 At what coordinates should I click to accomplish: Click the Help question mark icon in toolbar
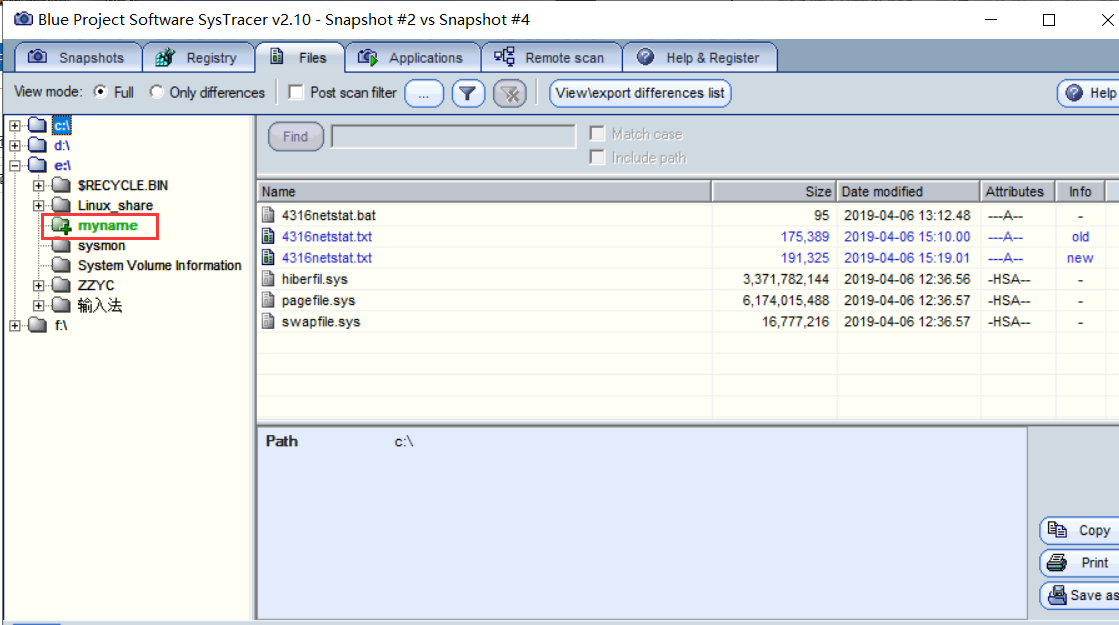(x=1074, y=93)
